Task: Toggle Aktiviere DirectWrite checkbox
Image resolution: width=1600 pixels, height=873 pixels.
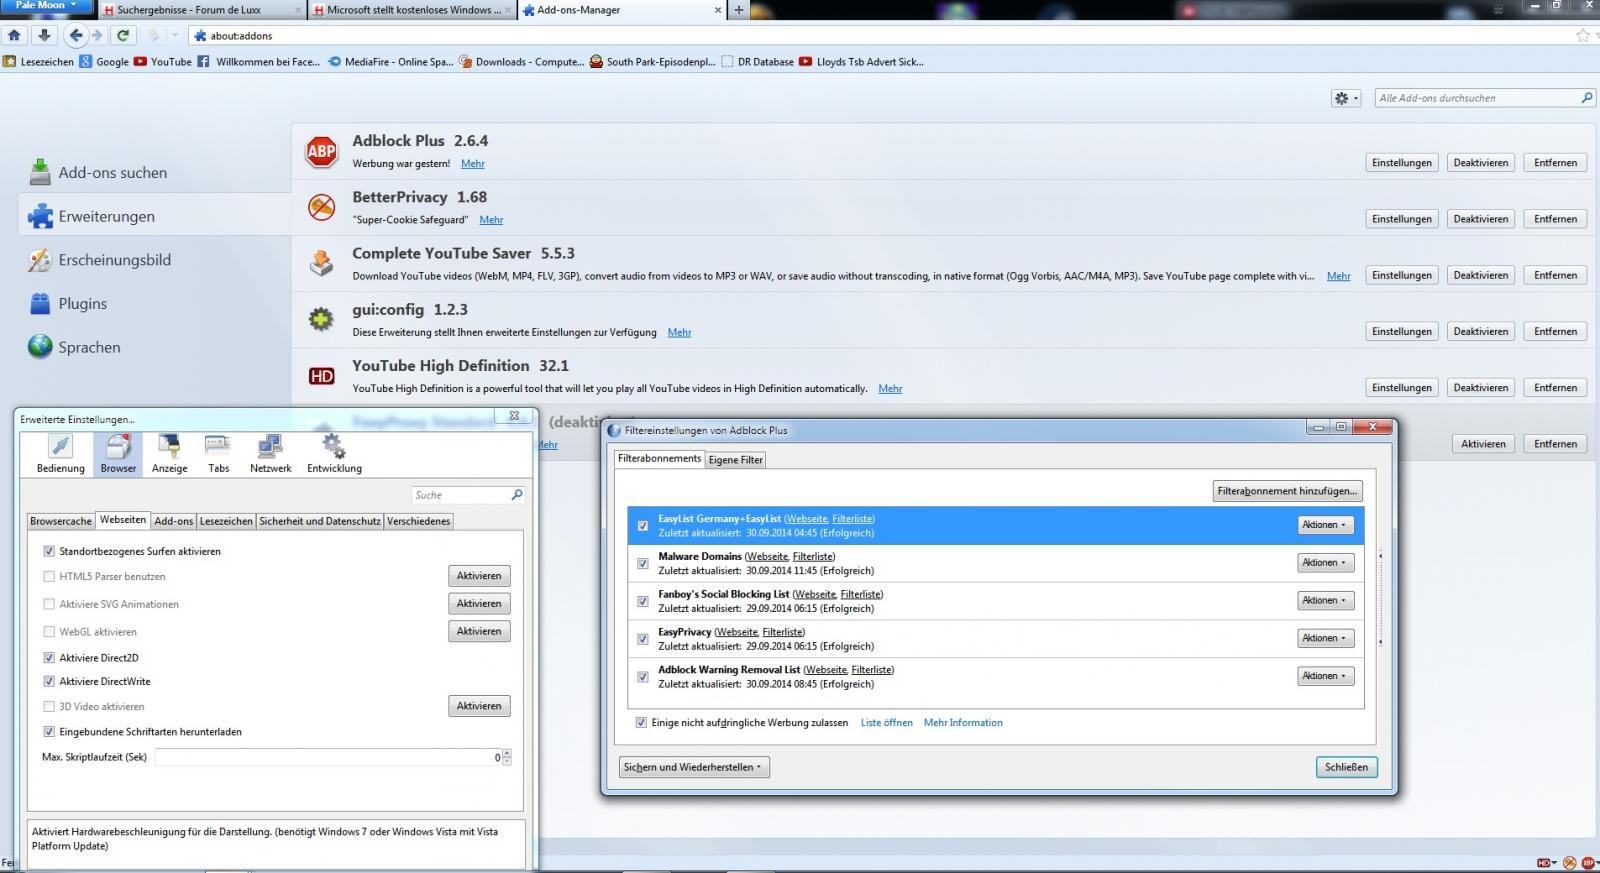Action: click(x=49, y=681)
